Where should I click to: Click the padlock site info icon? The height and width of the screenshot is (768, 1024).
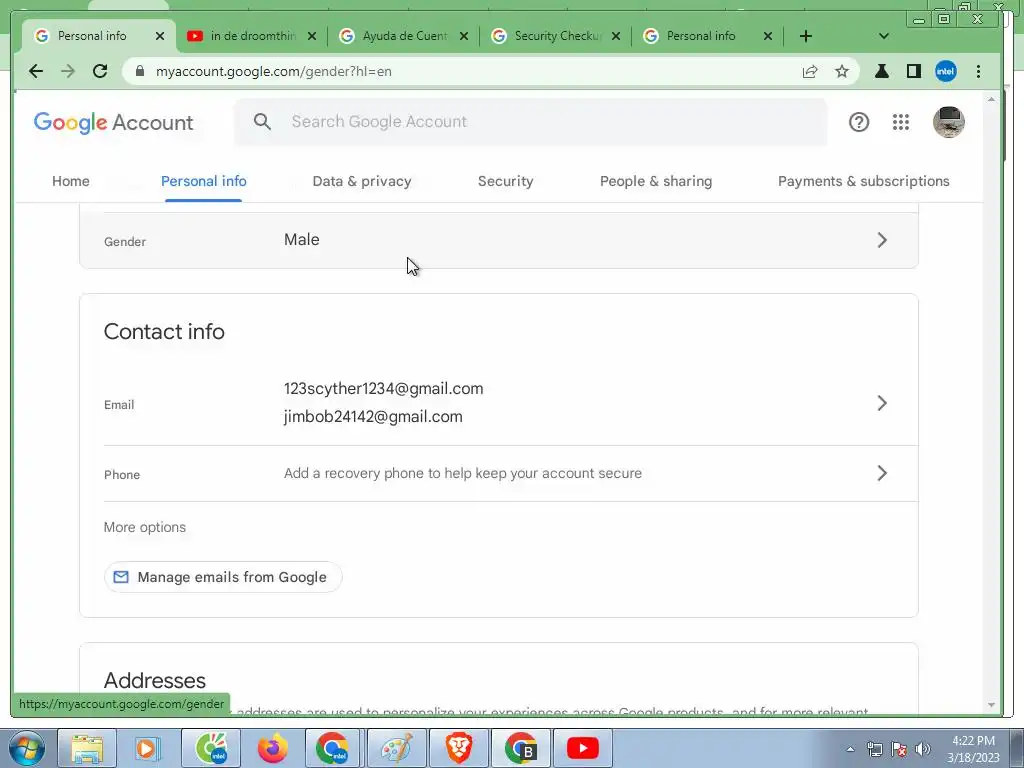pos(140,71)
